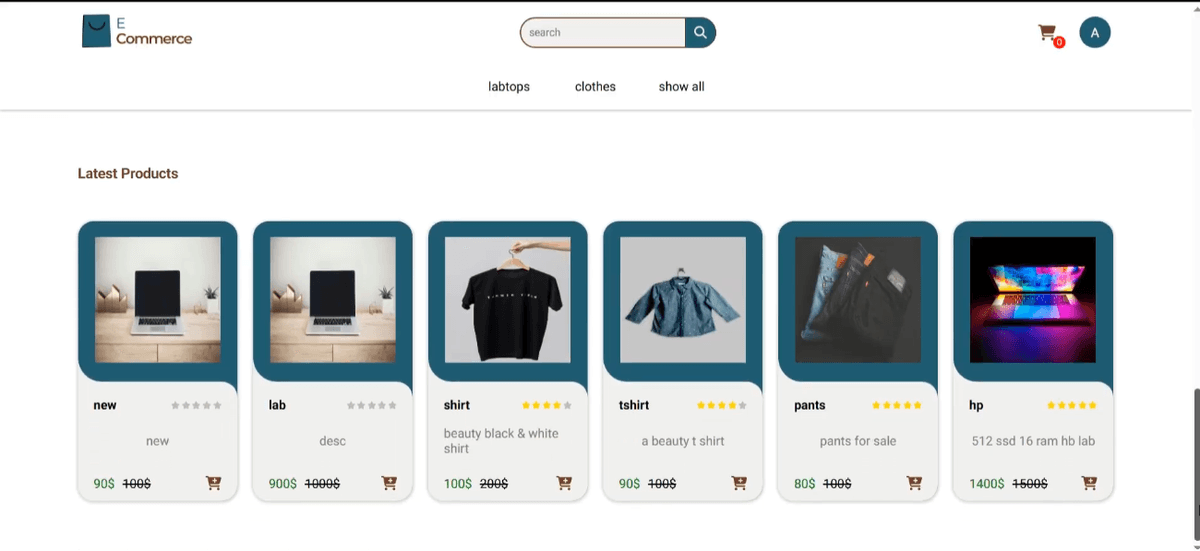Choose the show all category
Viewport: 1200px width, 551px height.
681,87
